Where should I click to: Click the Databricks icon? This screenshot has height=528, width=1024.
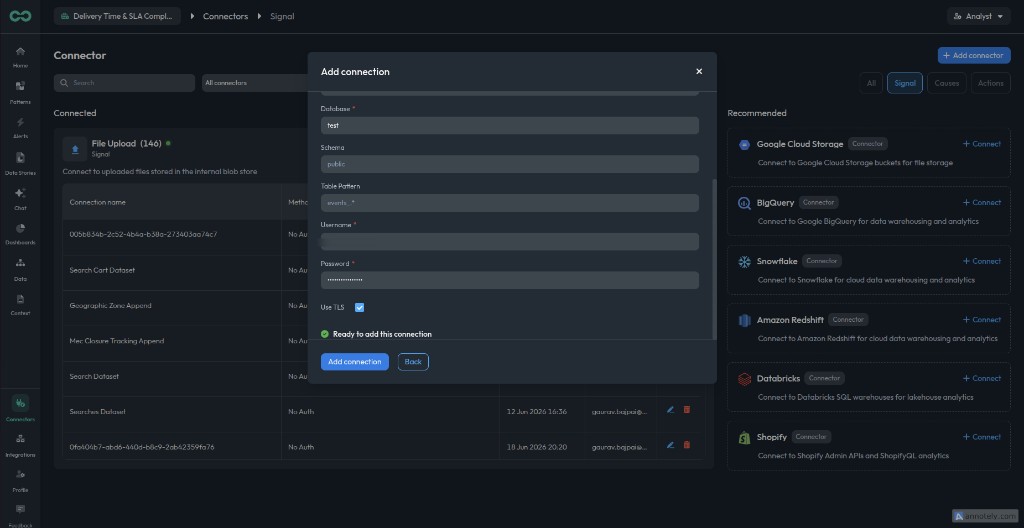click(744, 379)
